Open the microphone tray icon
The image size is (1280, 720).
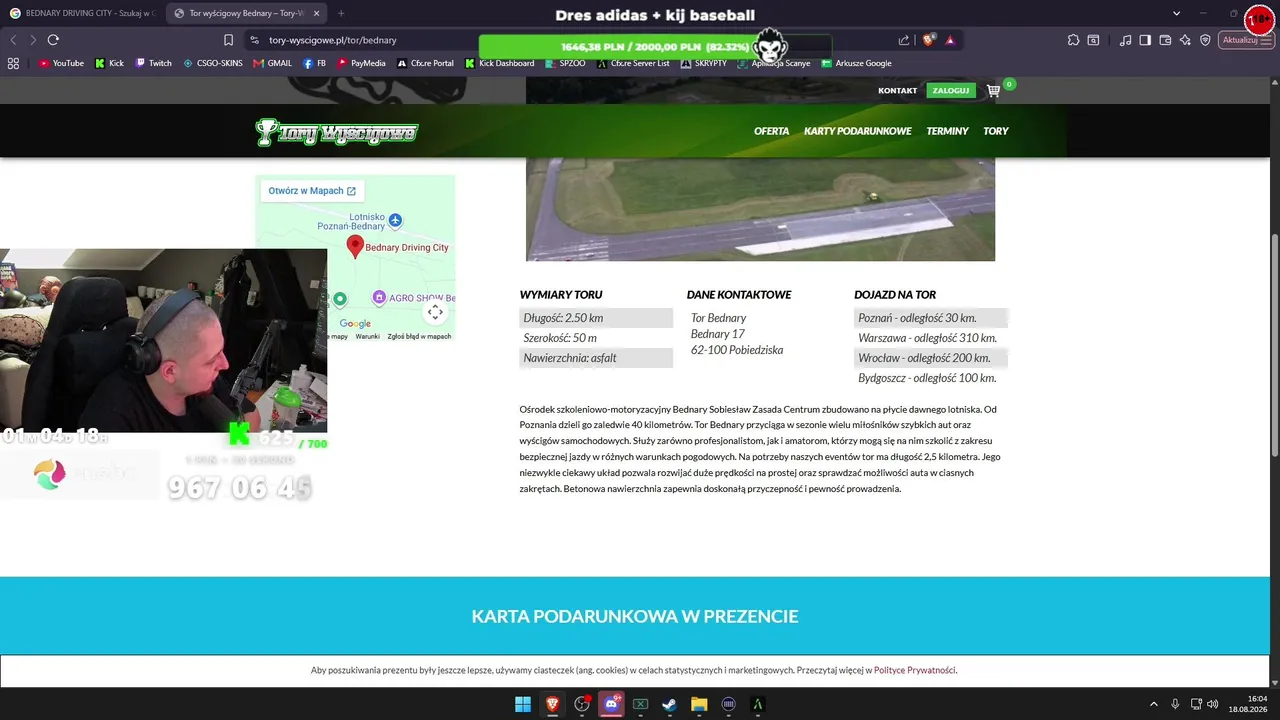[1175, 704]
